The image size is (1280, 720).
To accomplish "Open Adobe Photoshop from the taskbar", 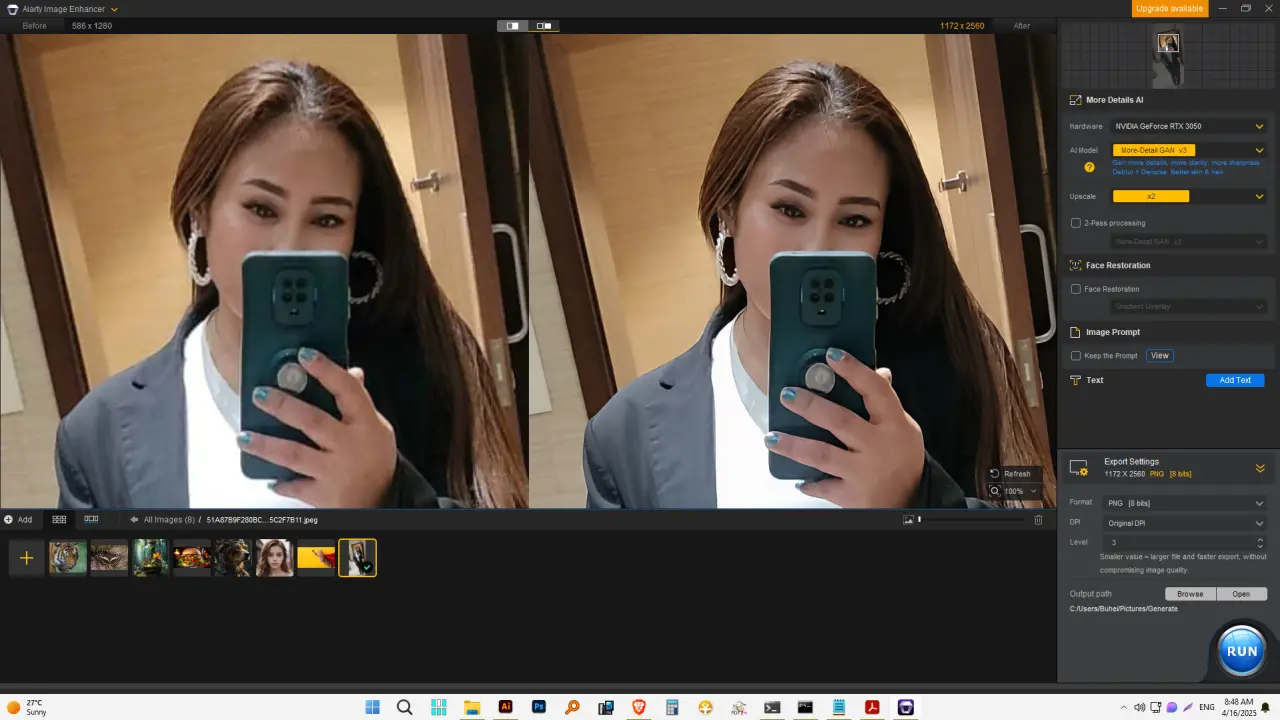I will point(539,707).
